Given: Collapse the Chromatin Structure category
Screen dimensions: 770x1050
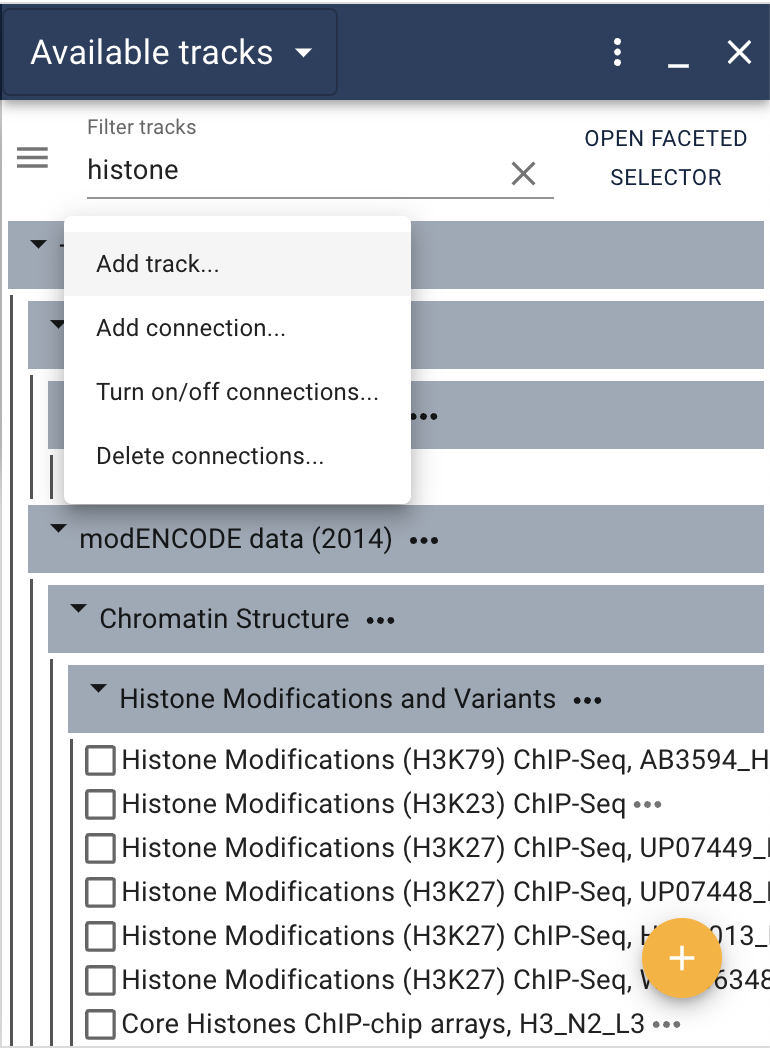Looking at the screenshot, I should coord(79,609).
